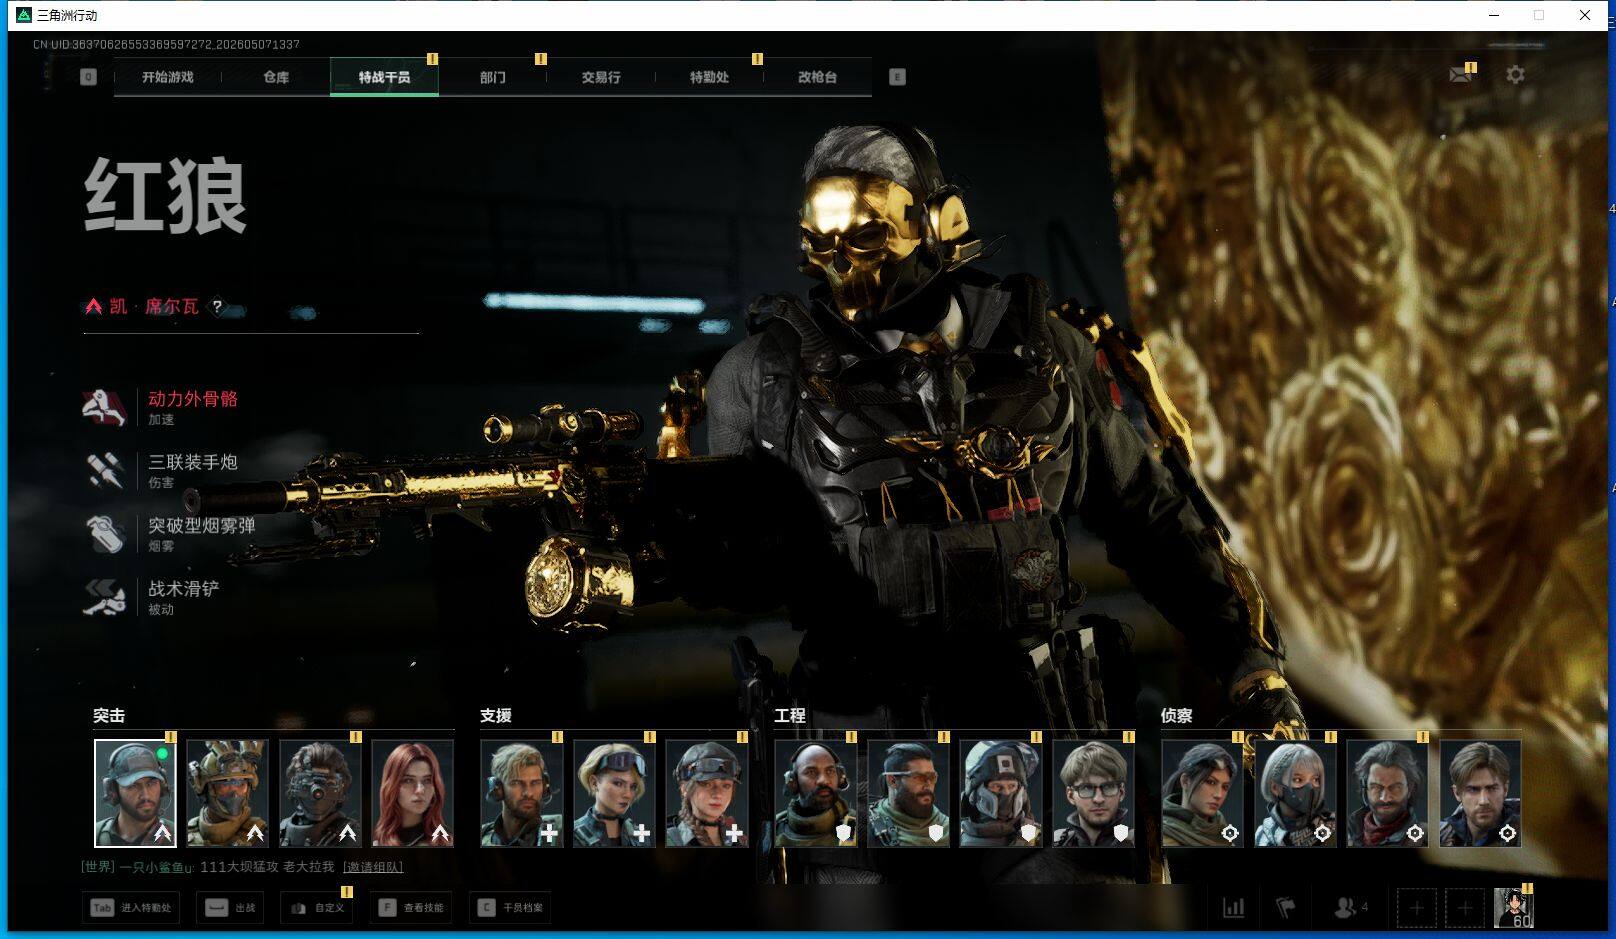
Task: Click the 支援 class heading
Action: [496, 716]
